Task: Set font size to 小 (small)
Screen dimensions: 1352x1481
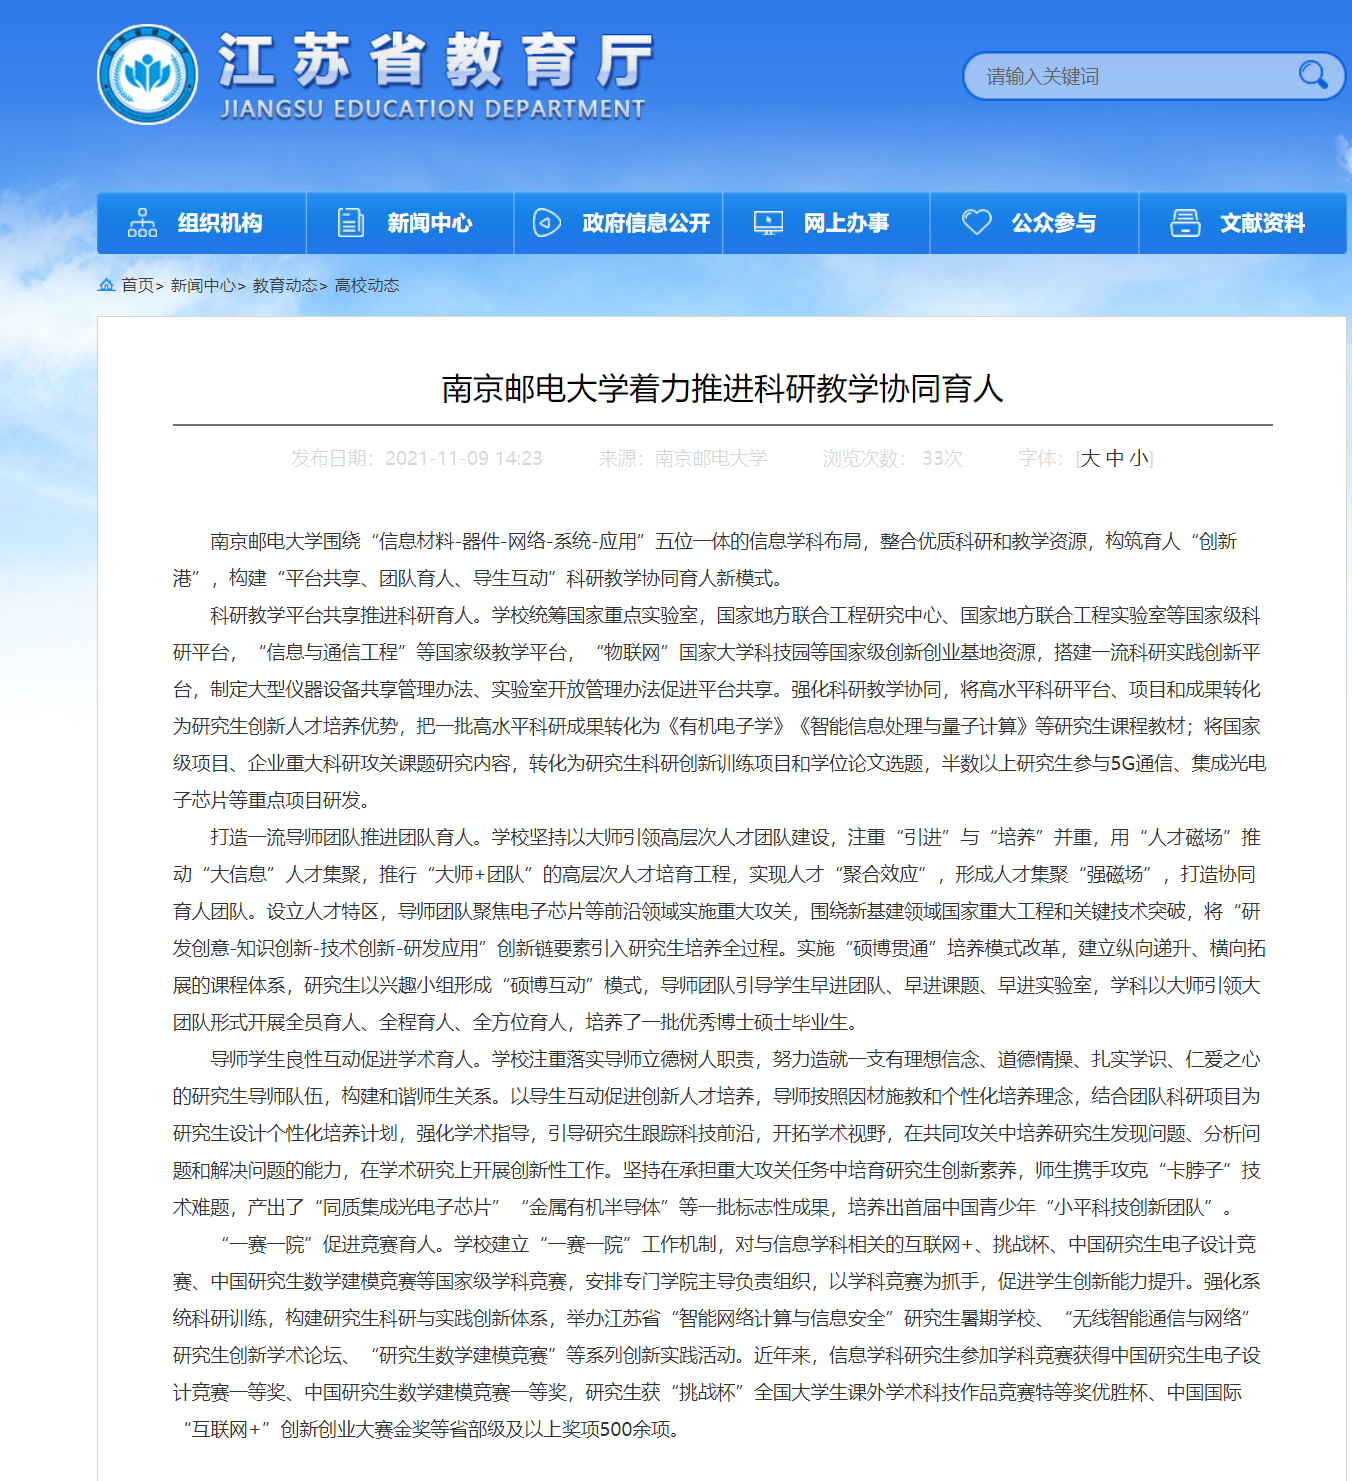Action: pyautogui.click(x=1139, y=458)
